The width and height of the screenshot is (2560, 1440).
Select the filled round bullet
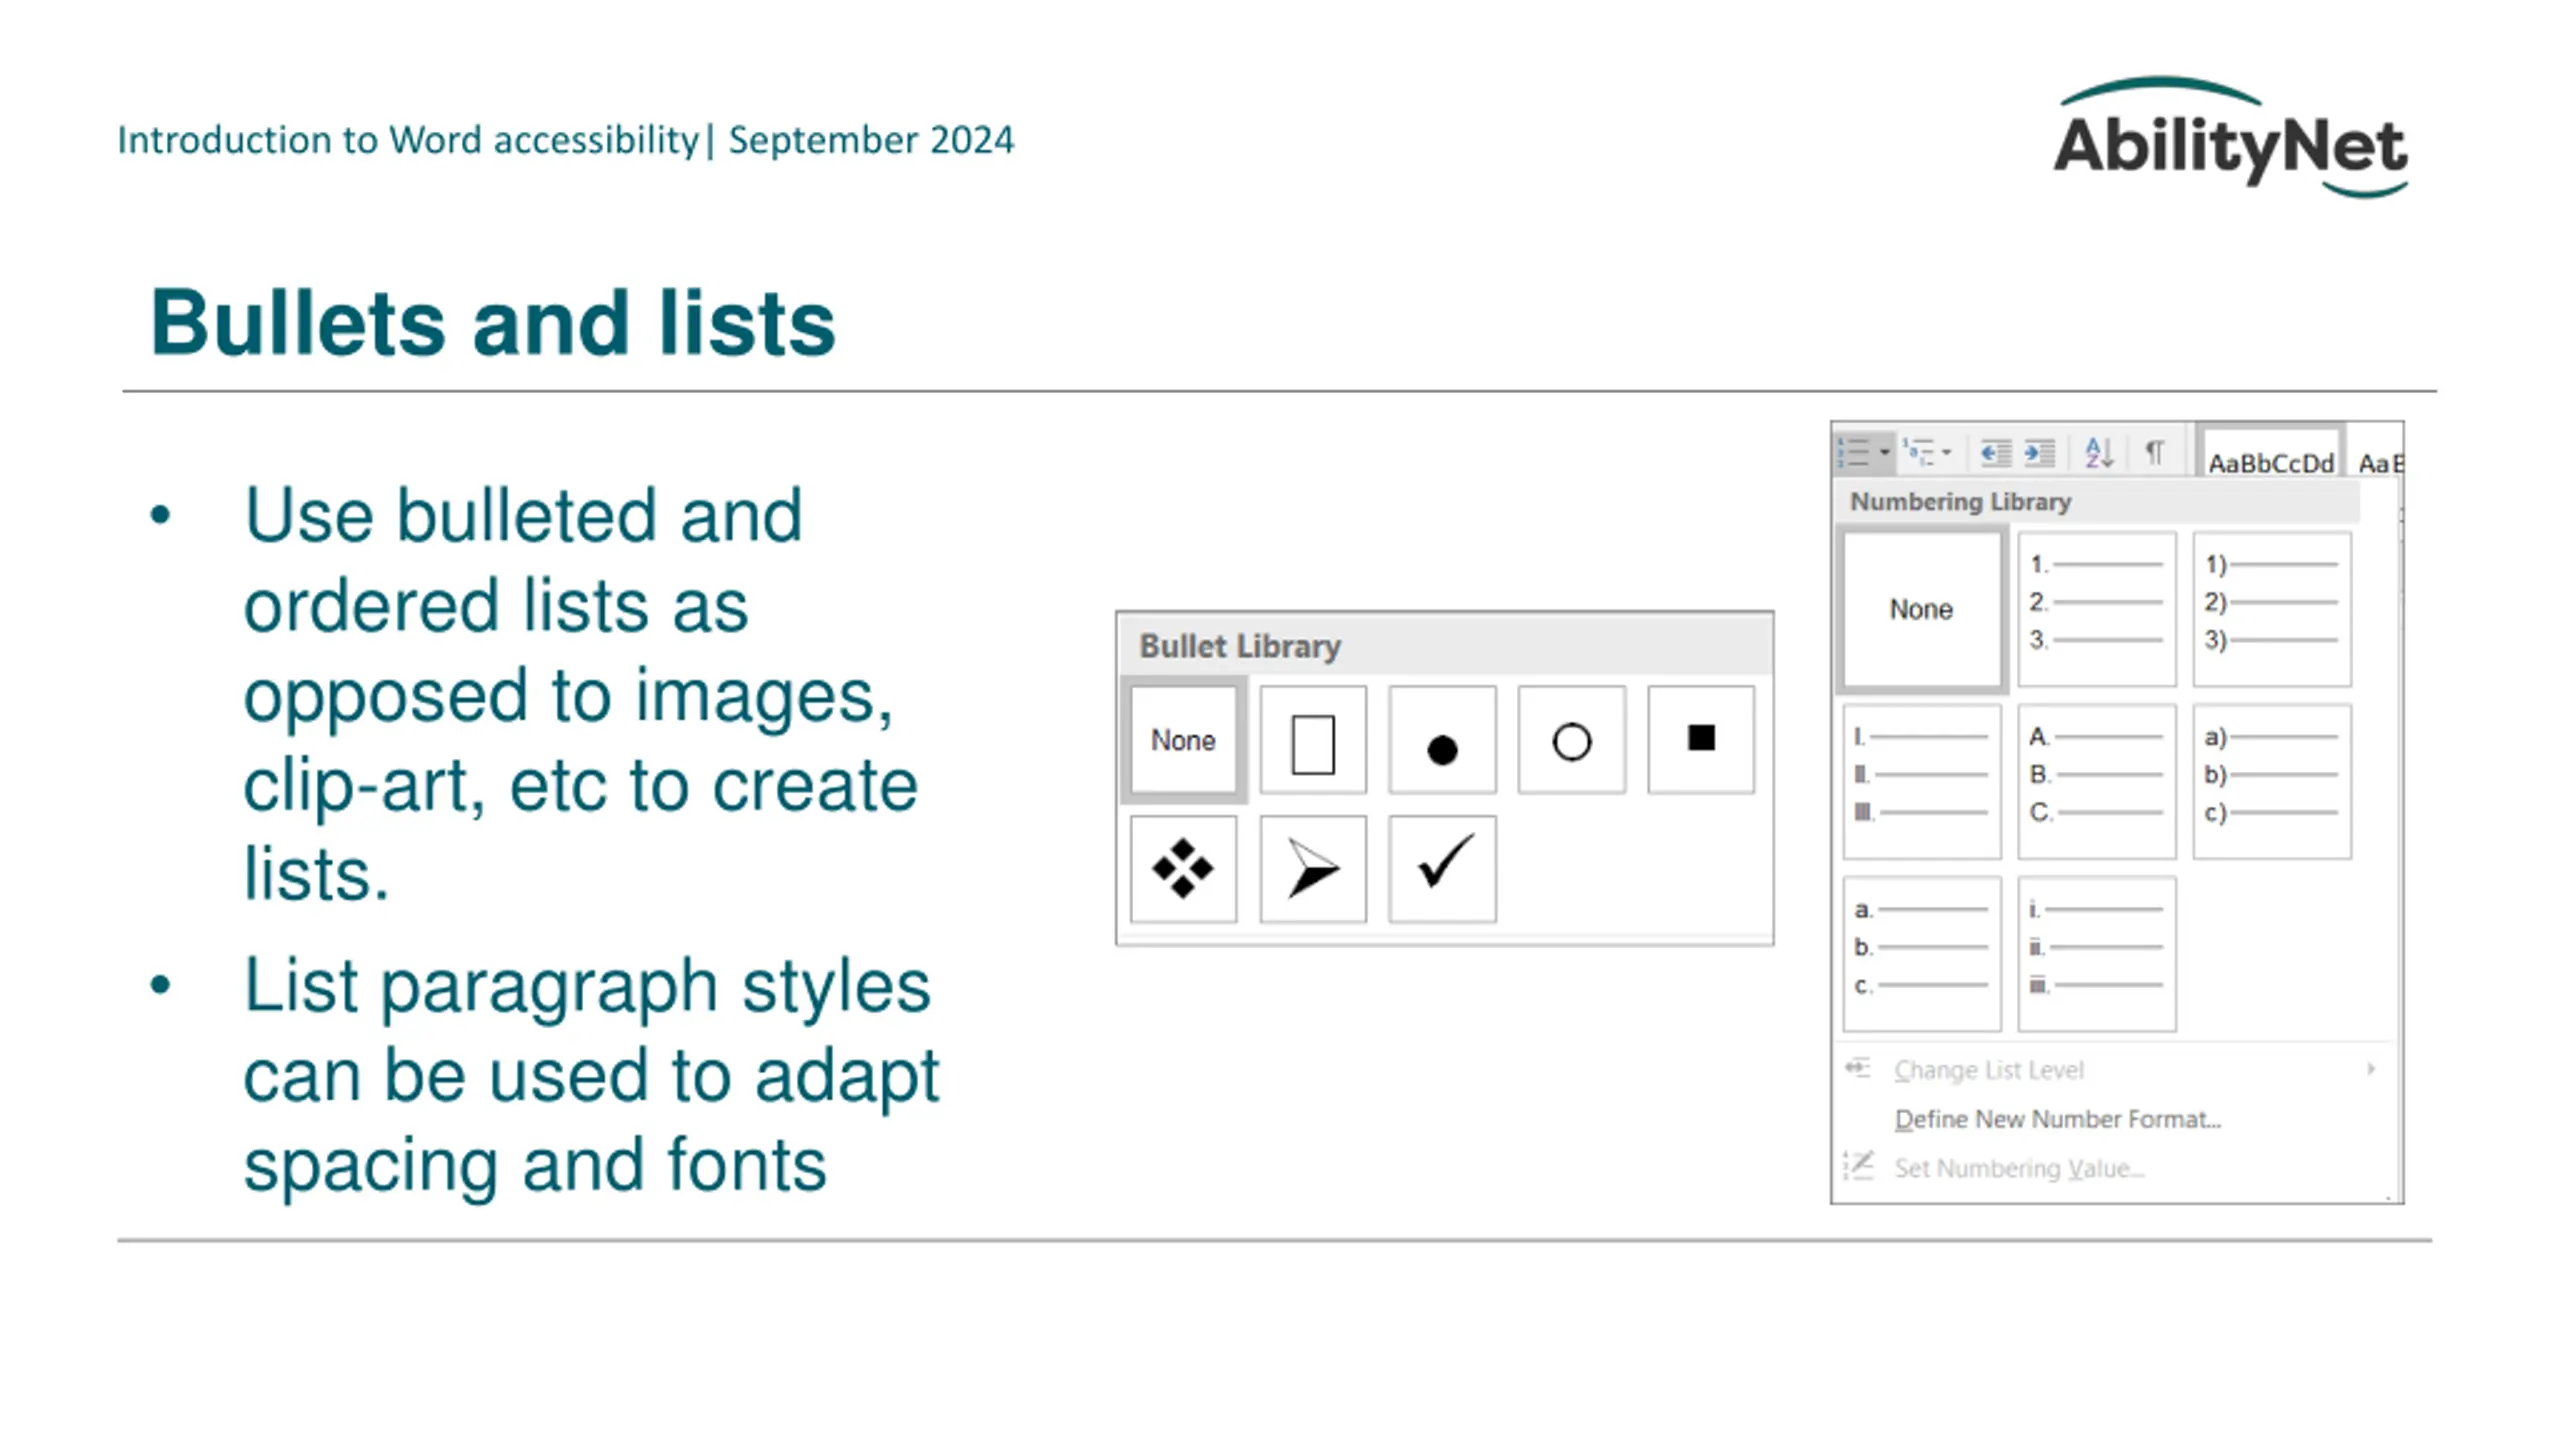pos(1442,740)
